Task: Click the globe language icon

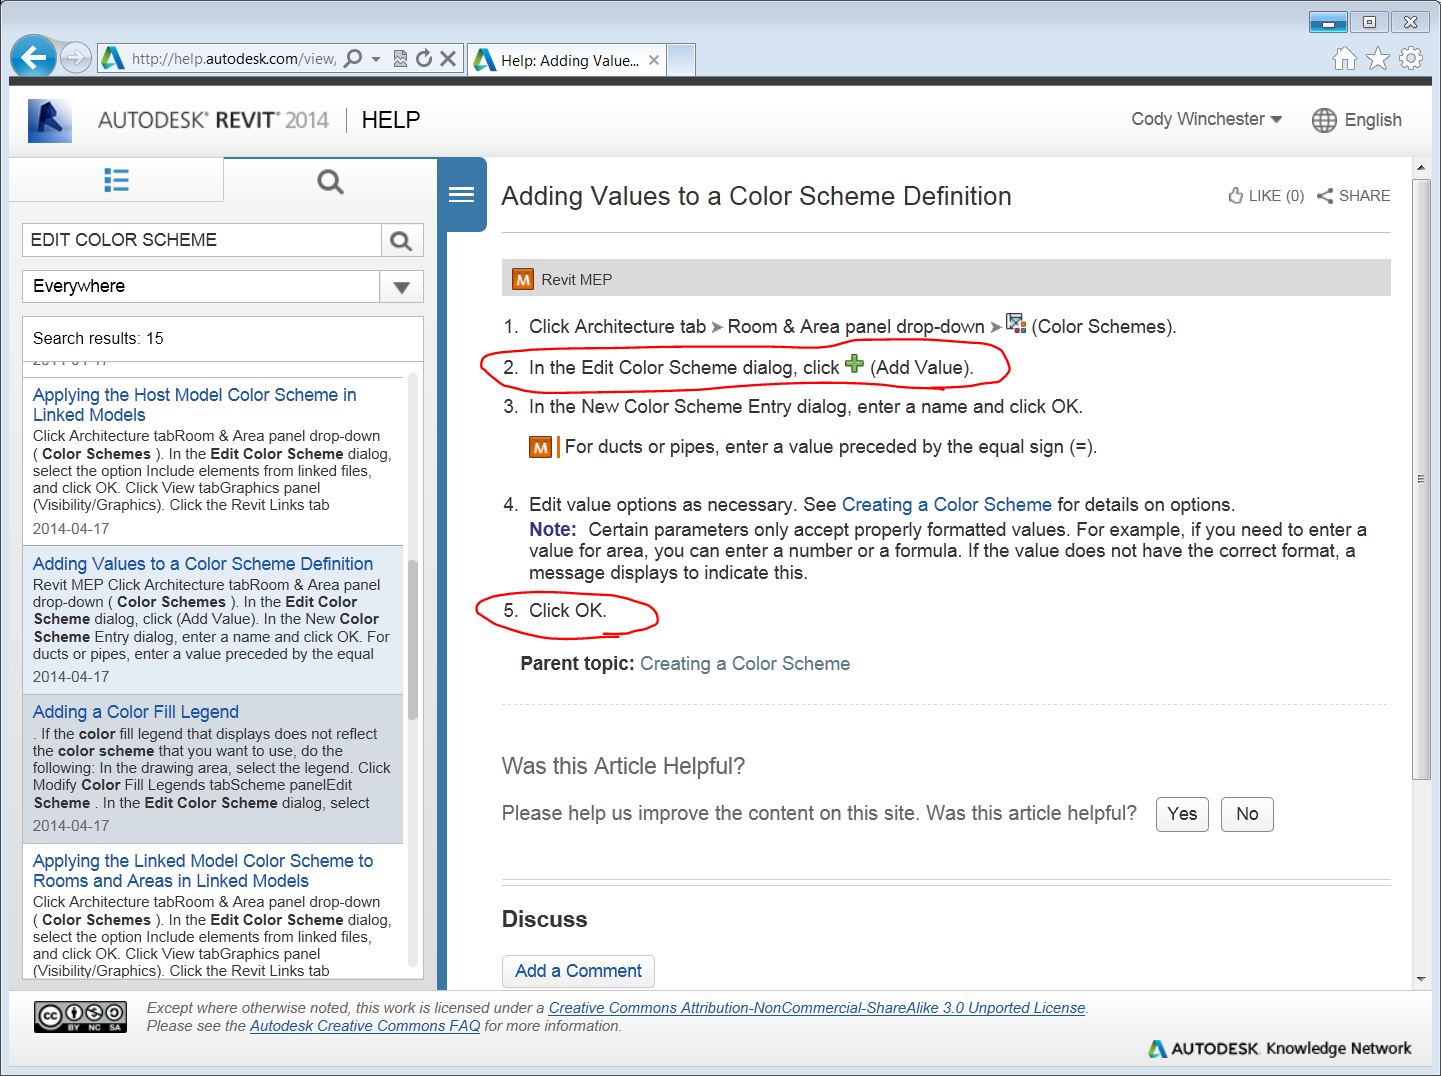Action: coord(1324,120)
